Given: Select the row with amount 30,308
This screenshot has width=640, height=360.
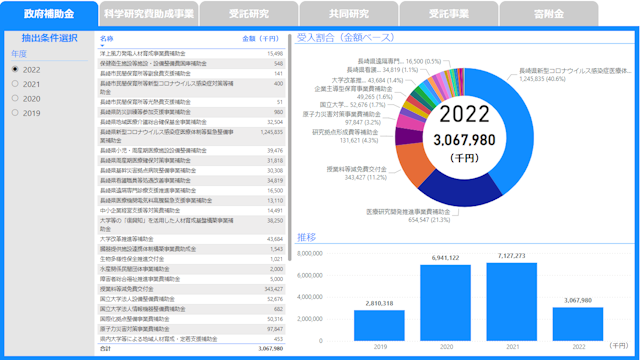Looking at the screenshot, I should coord(191,171).
